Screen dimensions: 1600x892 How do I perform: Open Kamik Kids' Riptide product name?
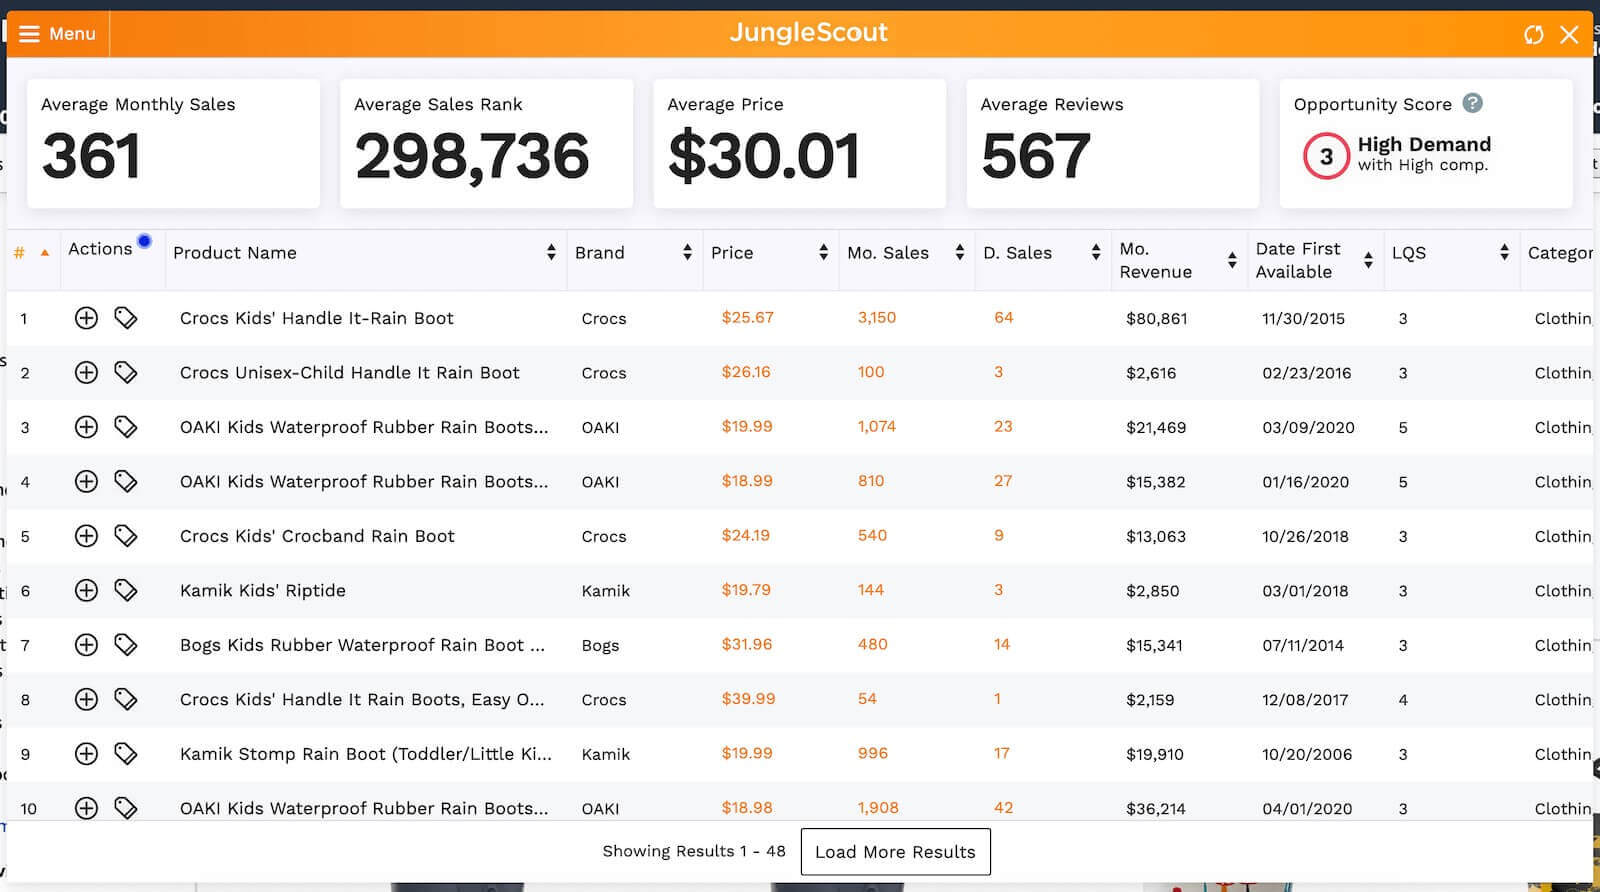click(x=262, y=590)
